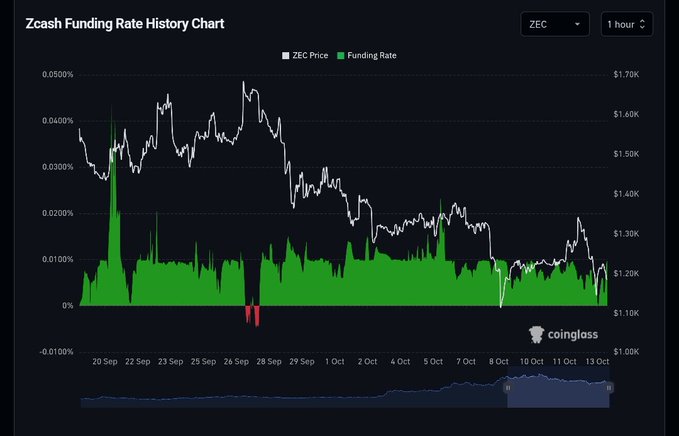Click the "$1.10K" price axis label
Image resolution: width=679 pixels, height=436 pixels.
point(626,313)
